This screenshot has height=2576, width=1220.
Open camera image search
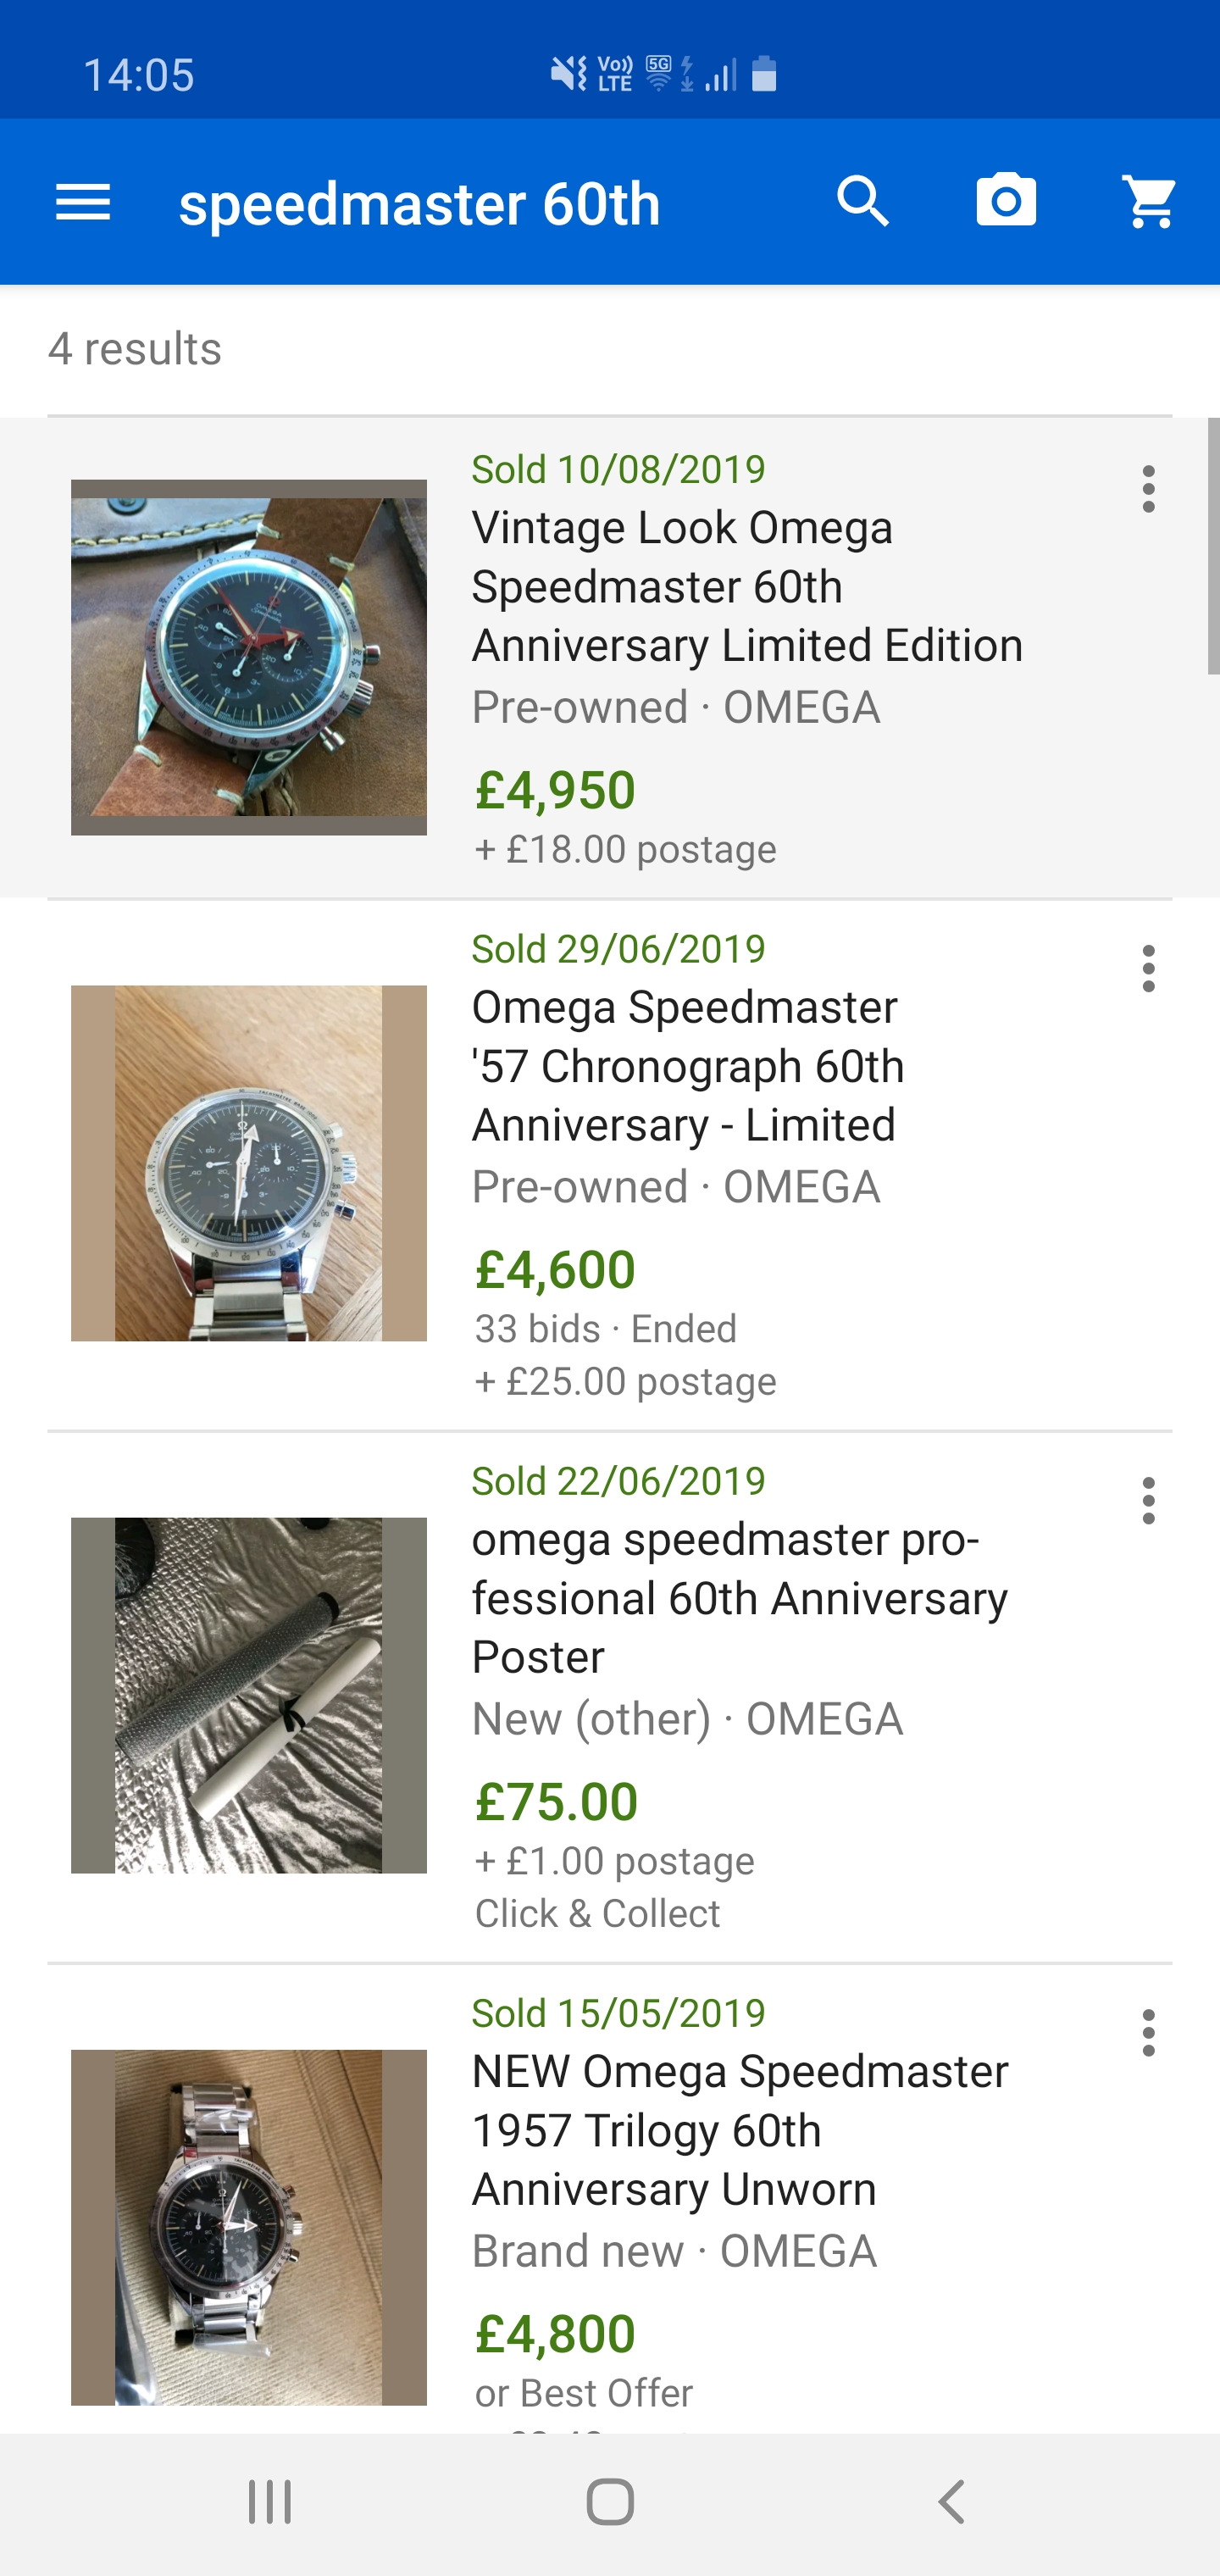coord(1006,202)
